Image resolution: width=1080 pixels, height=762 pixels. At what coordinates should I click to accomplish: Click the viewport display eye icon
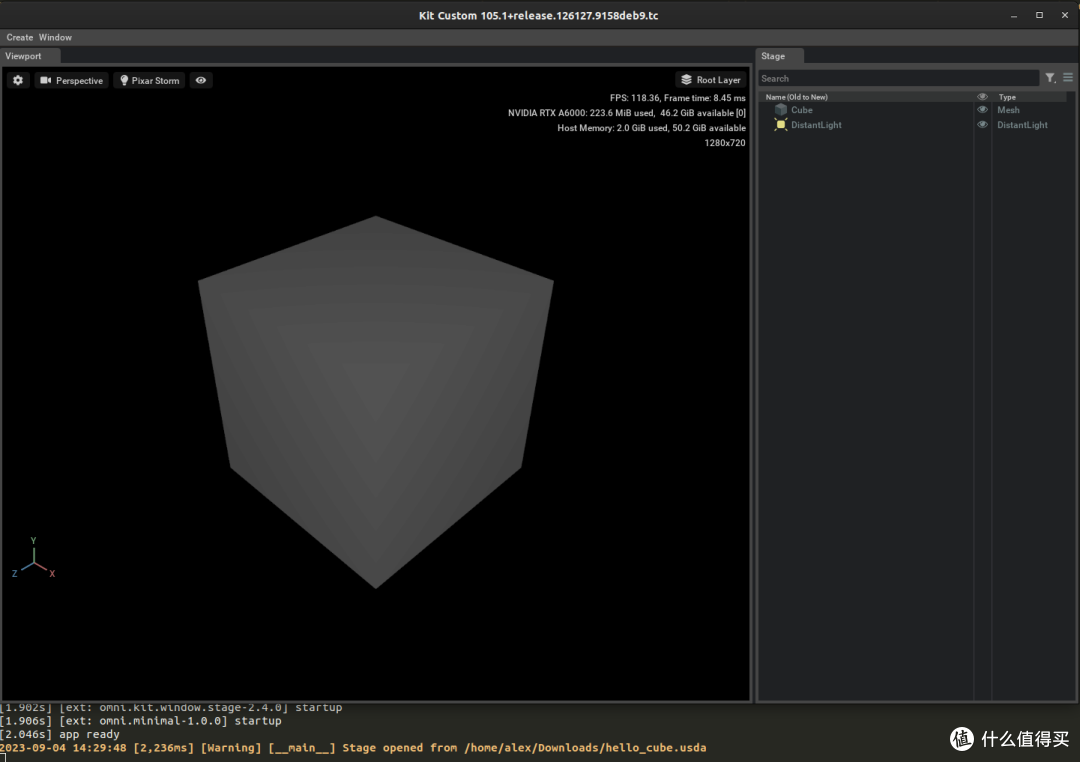201,80
